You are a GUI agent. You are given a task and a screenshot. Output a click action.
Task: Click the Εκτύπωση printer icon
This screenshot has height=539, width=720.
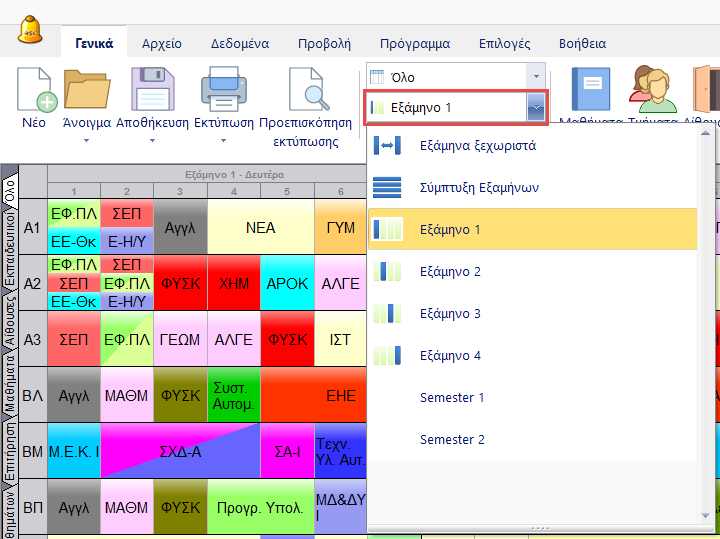coord(223,92)
